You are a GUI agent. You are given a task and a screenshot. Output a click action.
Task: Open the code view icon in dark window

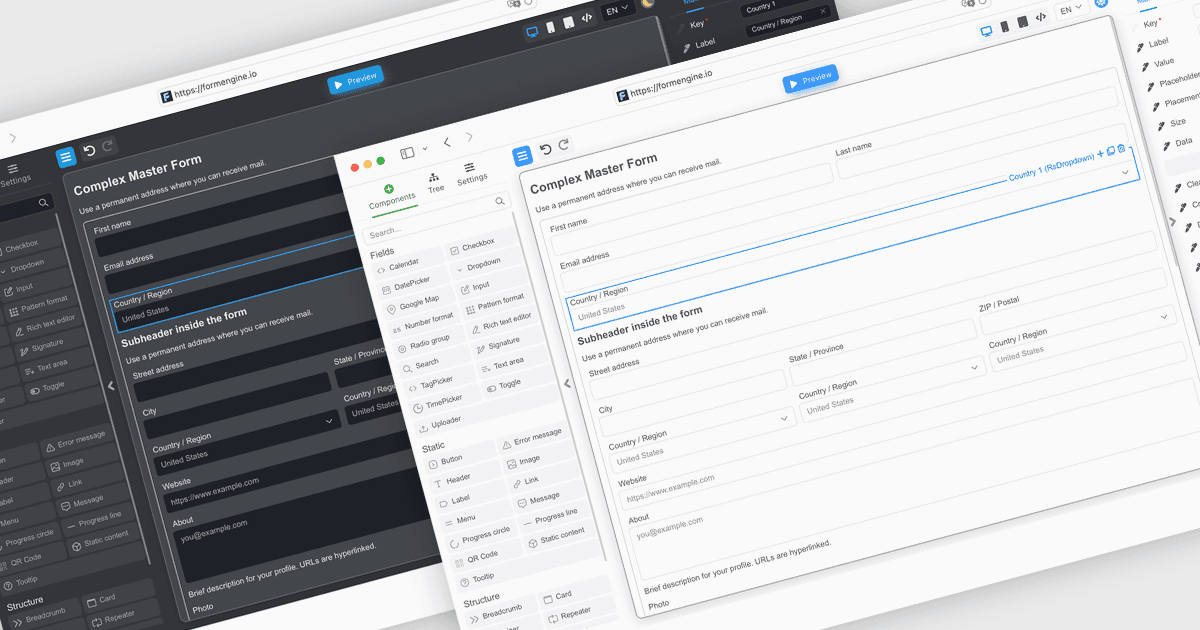586,19
